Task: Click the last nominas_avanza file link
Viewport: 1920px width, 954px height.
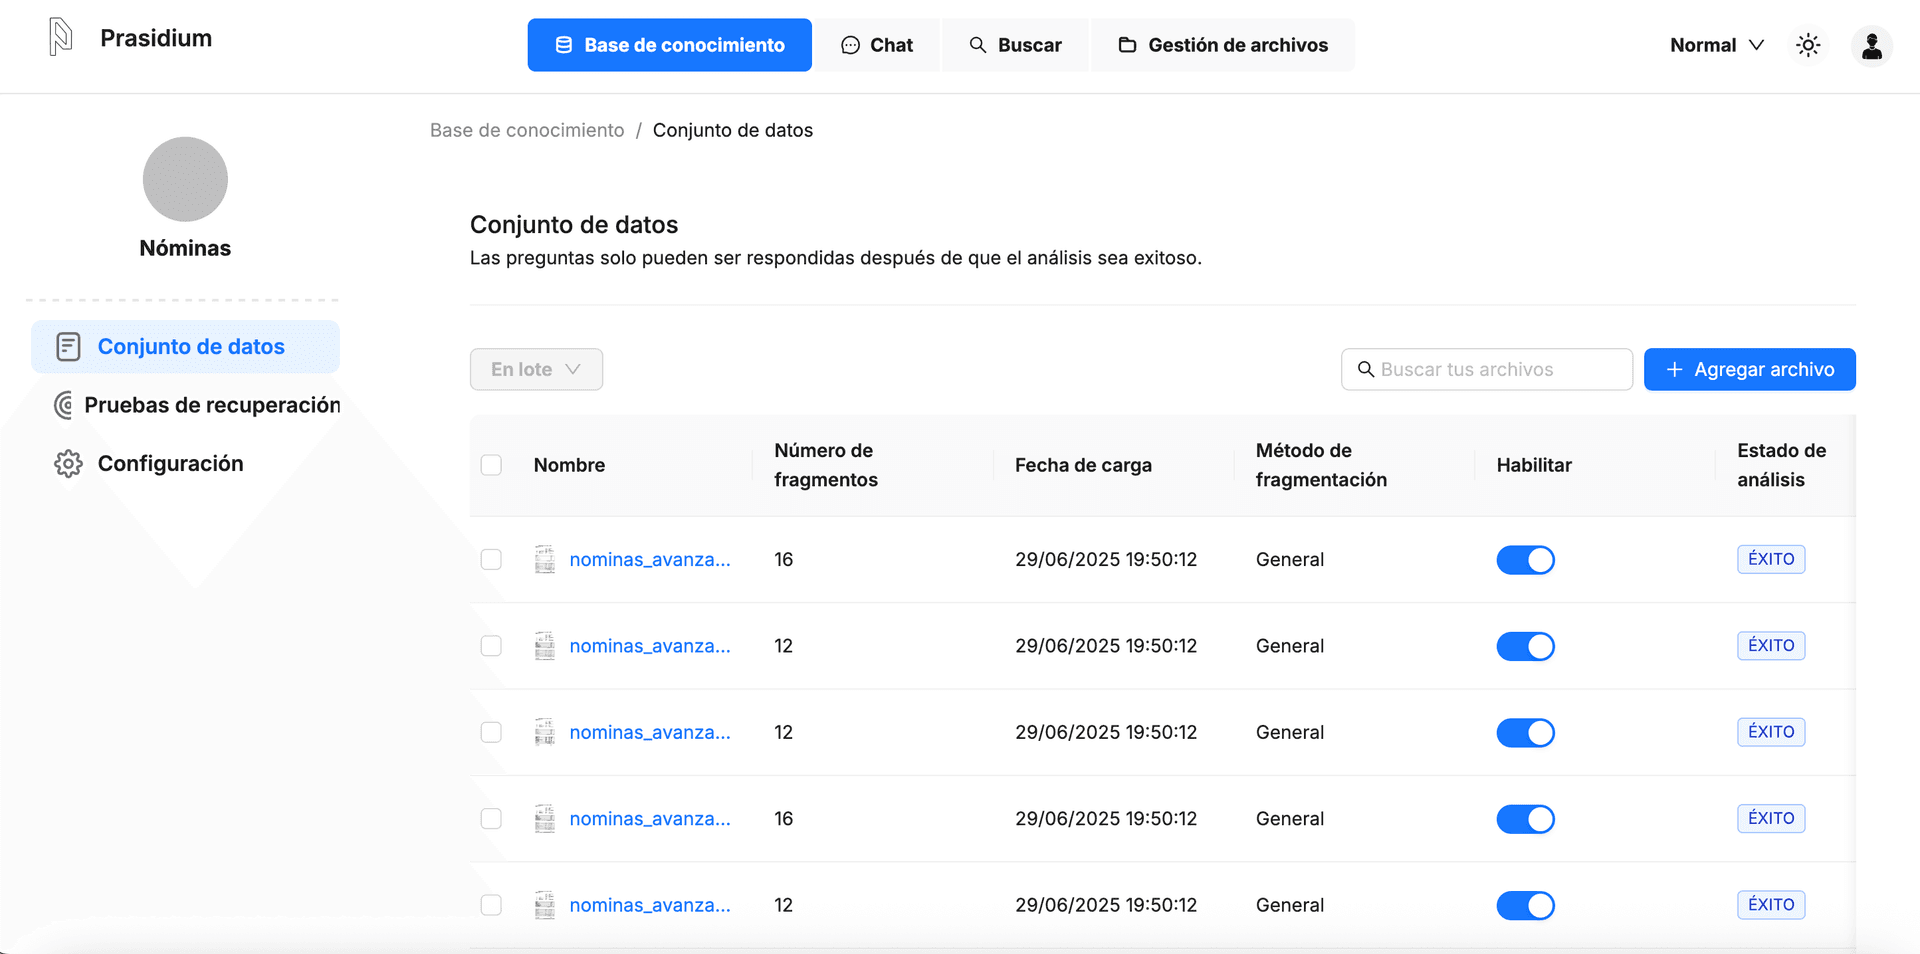Action: (x=649, y=904)
